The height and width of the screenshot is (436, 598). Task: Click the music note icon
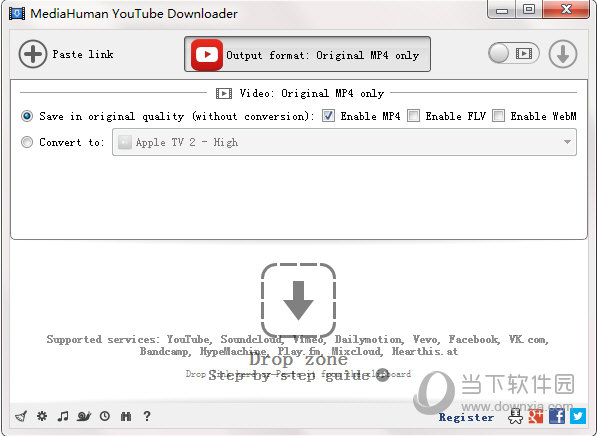(63, 416)
